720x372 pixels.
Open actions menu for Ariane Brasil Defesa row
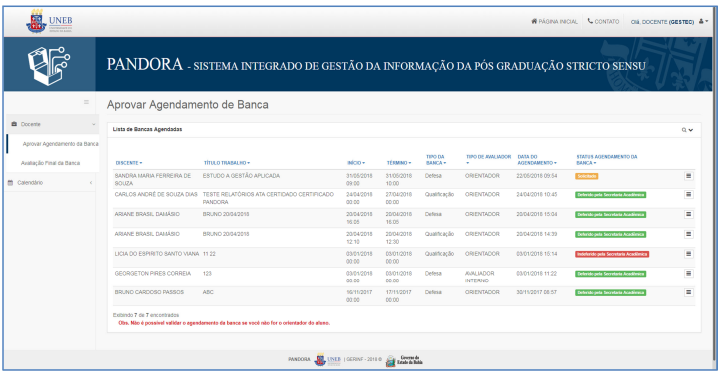[x=688, y=214]
